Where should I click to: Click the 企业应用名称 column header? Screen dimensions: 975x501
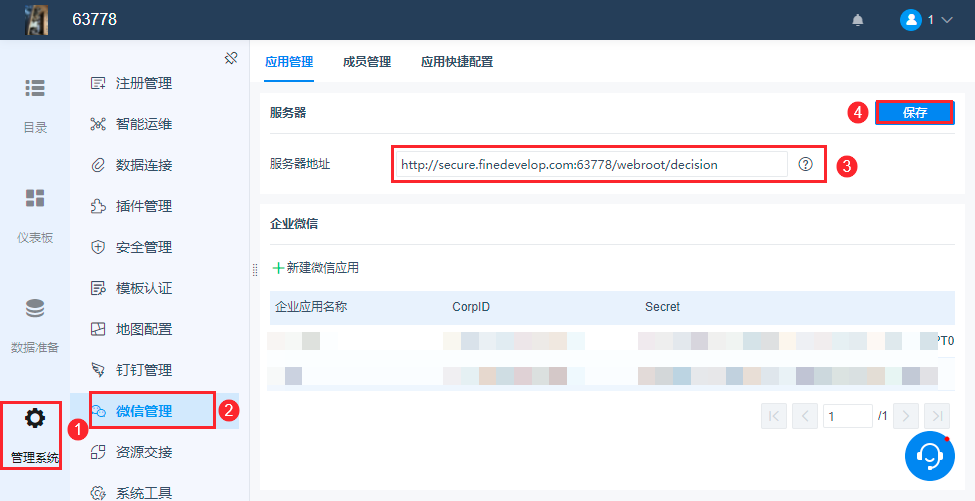click(311, 306)
